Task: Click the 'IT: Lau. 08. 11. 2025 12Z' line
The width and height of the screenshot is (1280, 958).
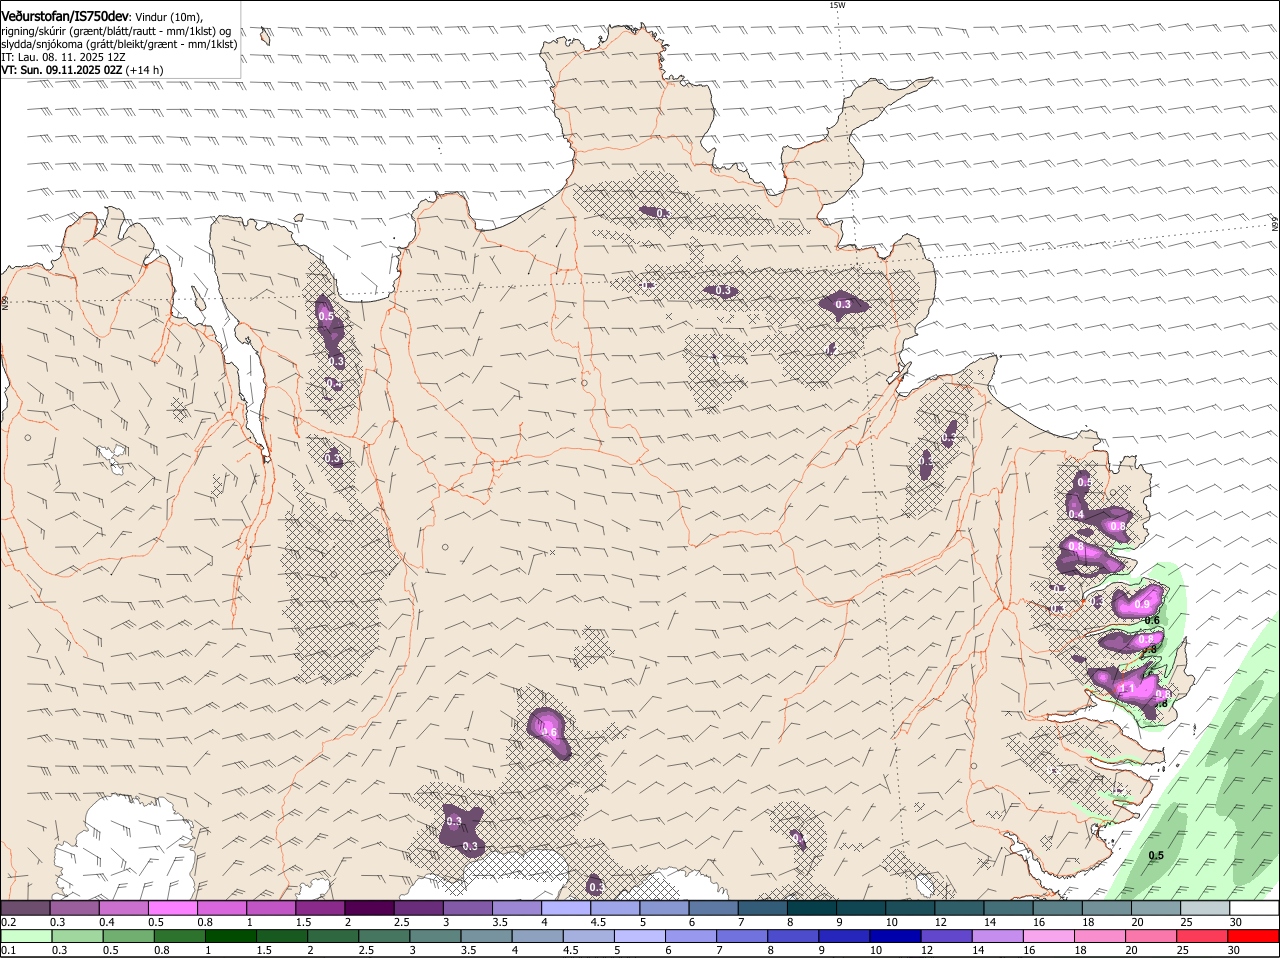Action: point(64,57)
